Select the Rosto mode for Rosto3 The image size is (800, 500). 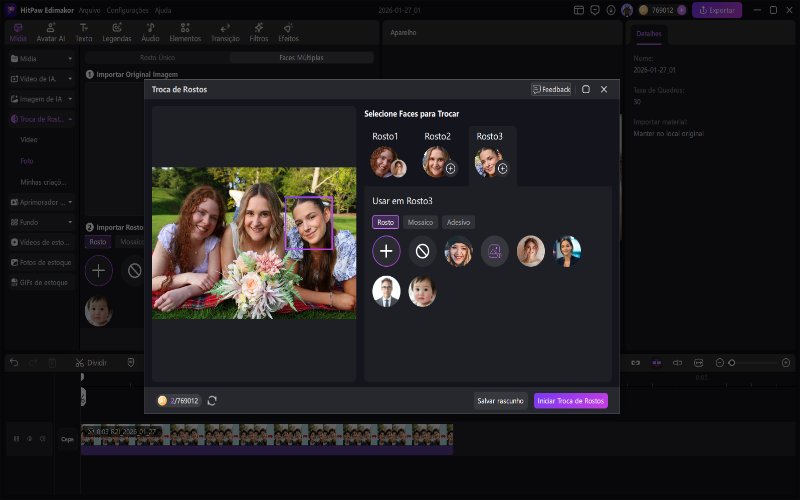tap(385, 222)
